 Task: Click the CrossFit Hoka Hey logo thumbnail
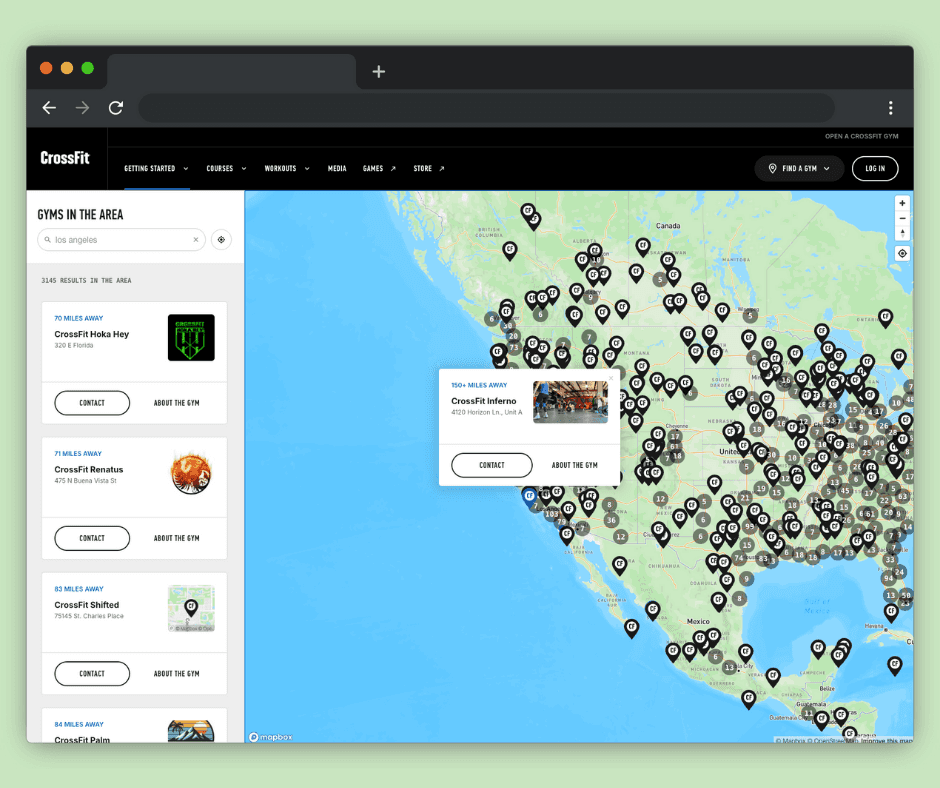coord(191,338)
